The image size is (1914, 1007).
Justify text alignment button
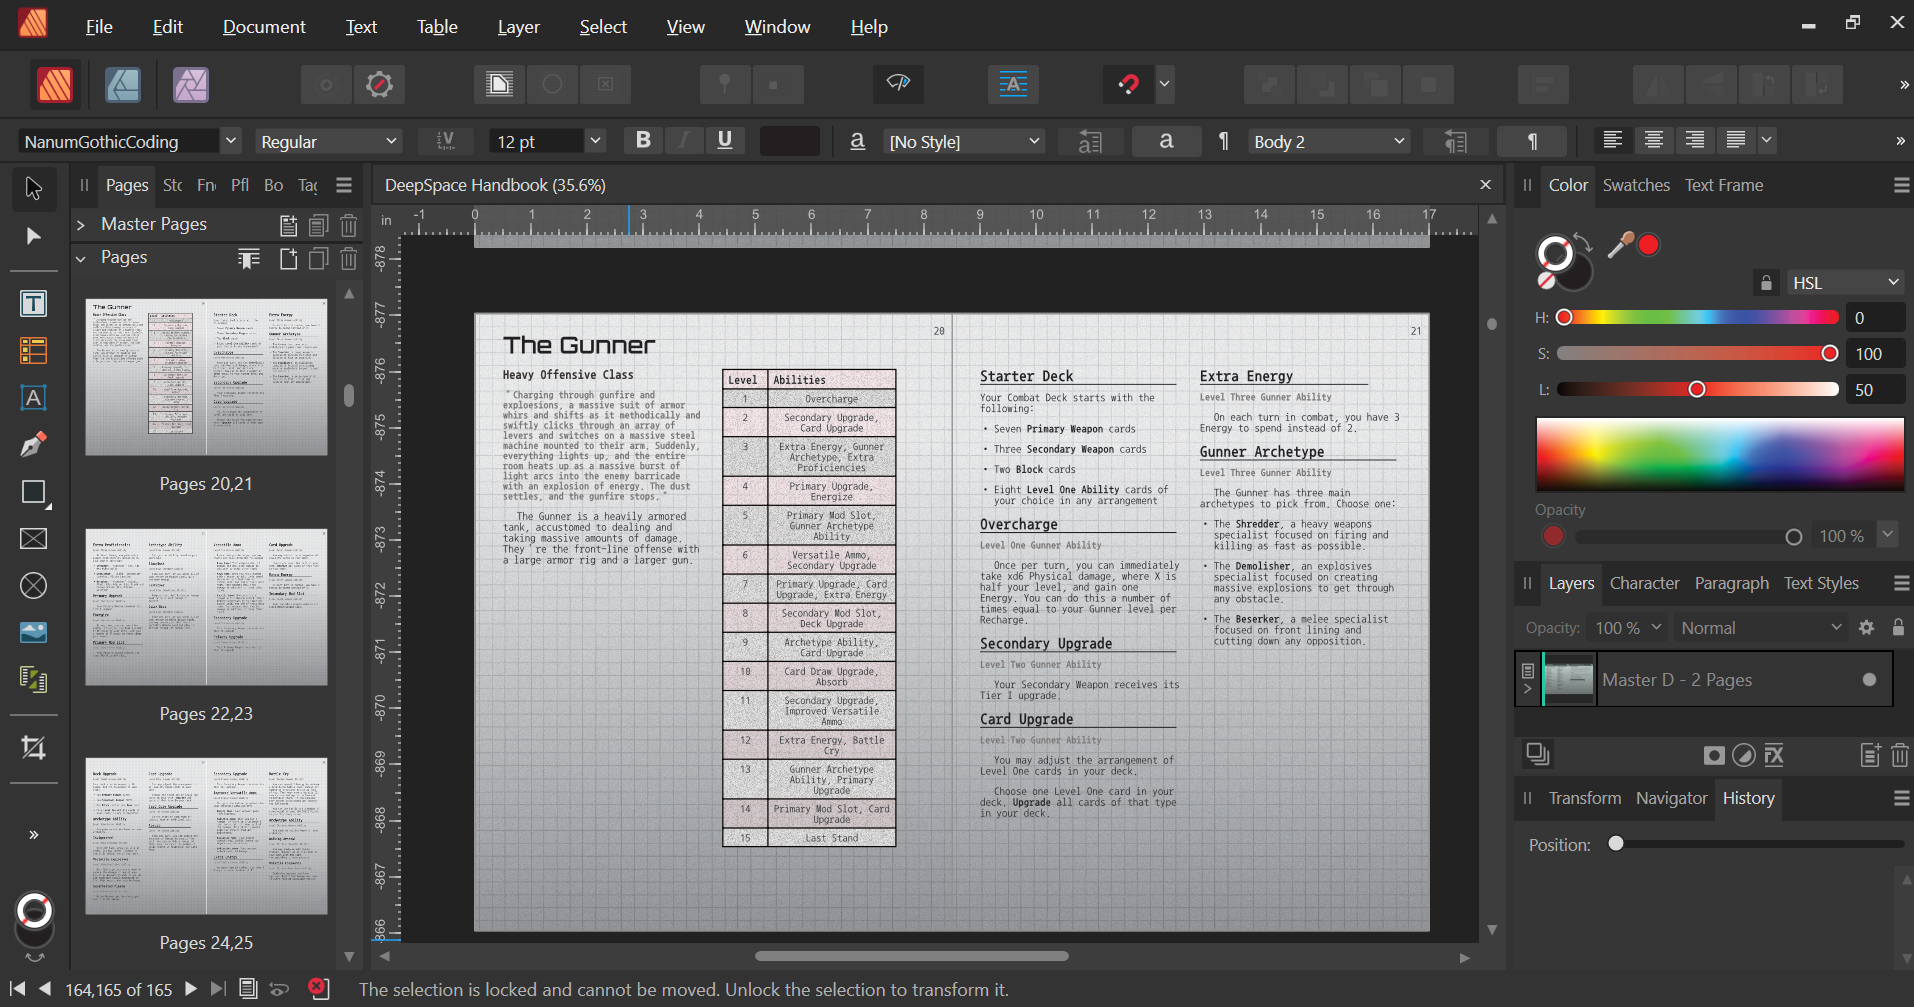[x=1735, y=141]
